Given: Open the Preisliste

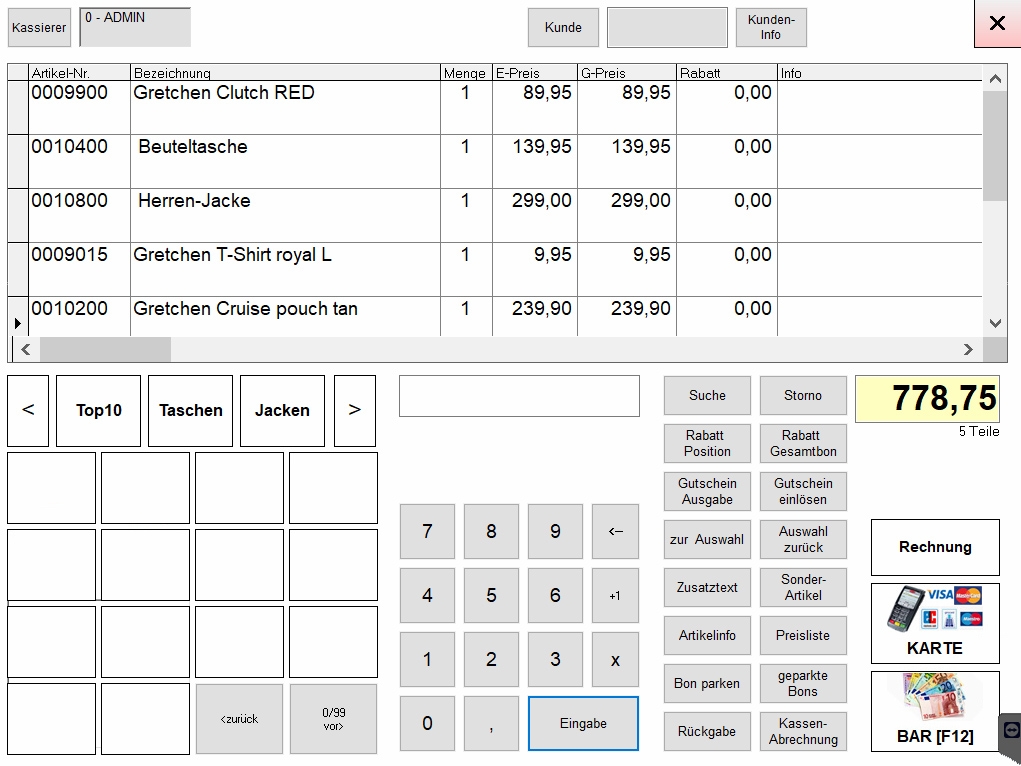Looking at the screenshot, I should pos(803,635).
